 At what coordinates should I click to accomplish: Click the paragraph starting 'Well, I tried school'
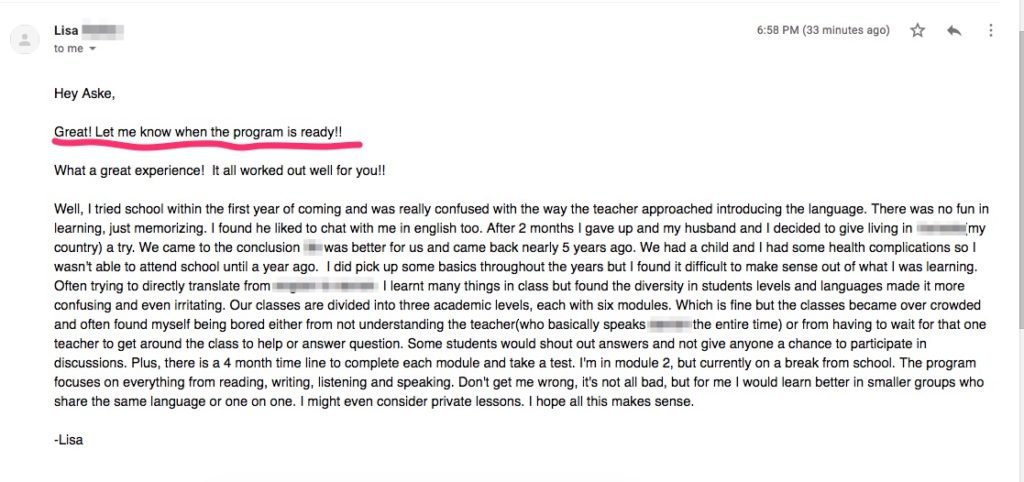tap(521, 305)
